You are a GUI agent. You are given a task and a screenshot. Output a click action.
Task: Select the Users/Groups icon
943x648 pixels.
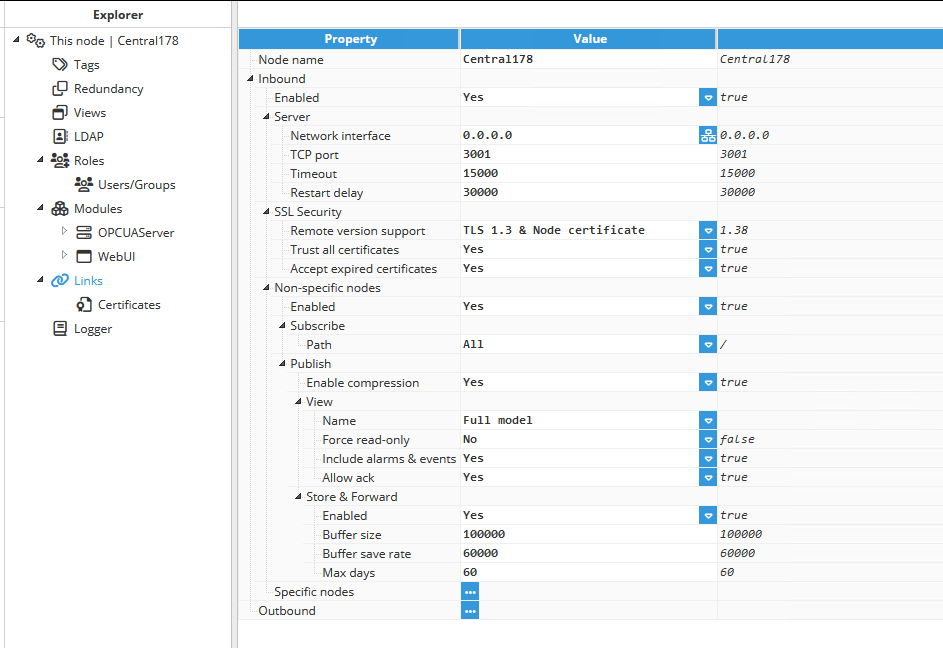point(84,184)
